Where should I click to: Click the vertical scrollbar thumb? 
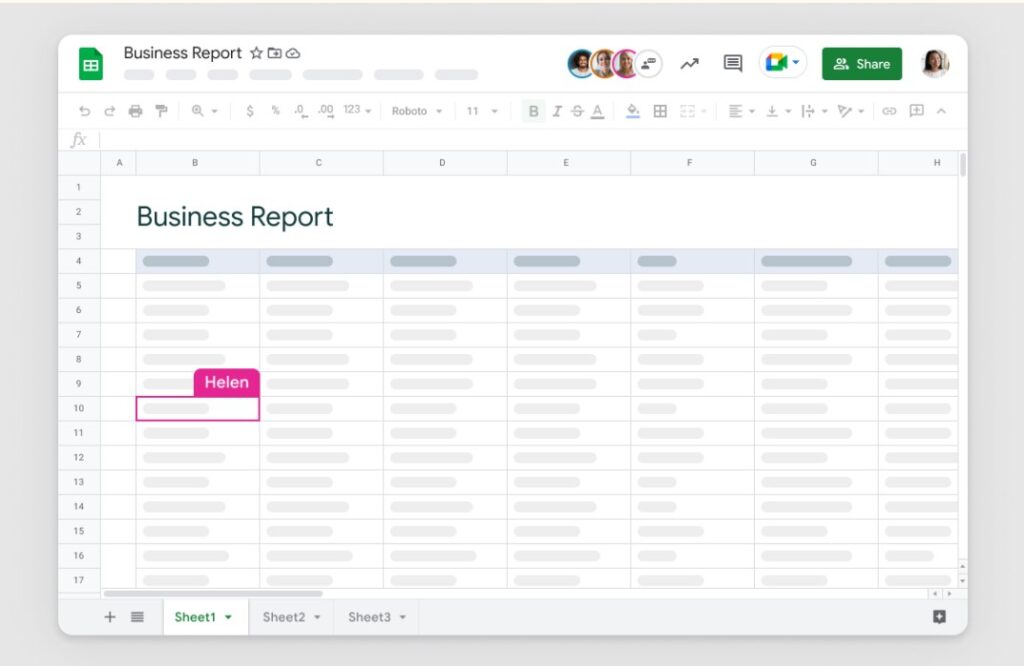[963, 165]
